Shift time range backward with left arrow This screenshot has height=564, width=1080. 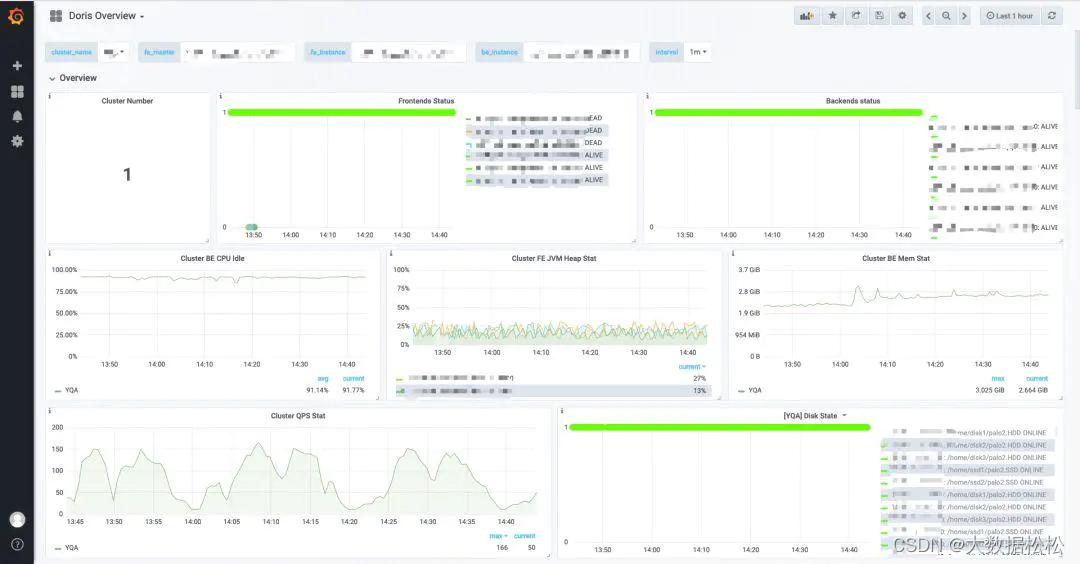click(x=928, y=16)
